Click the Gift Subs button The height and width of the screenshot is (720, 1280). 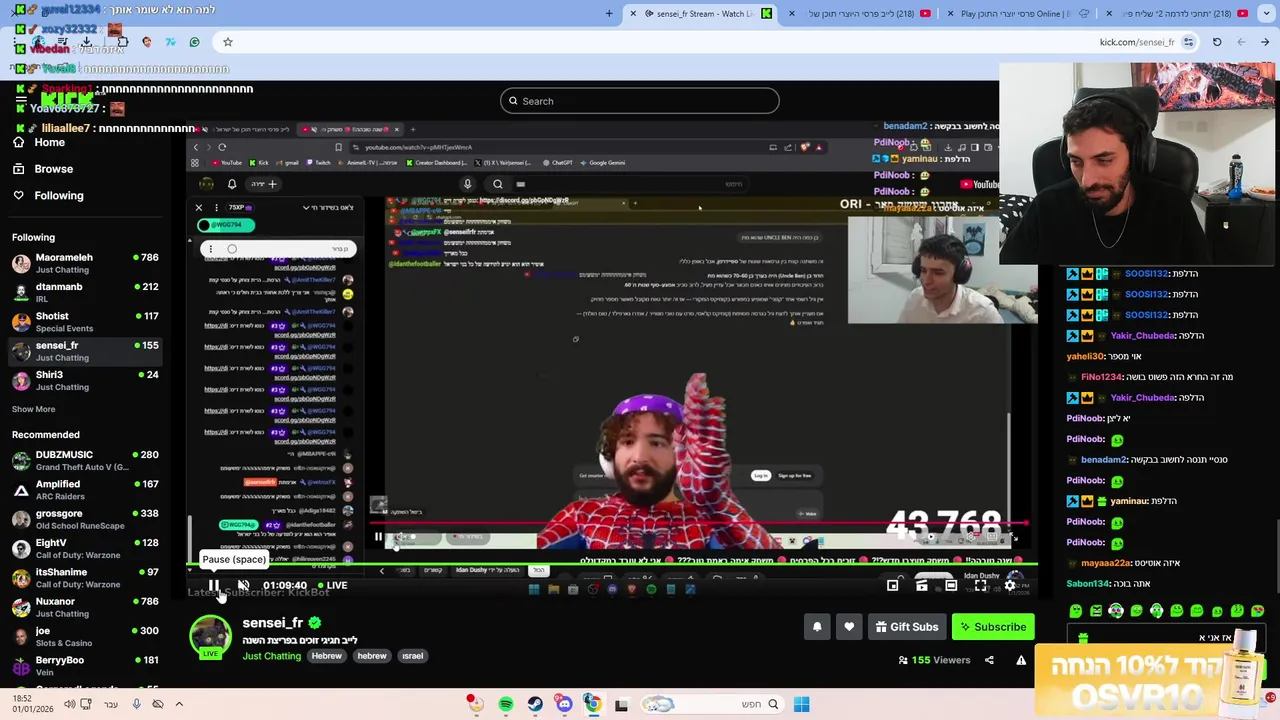tap(907, 627)
